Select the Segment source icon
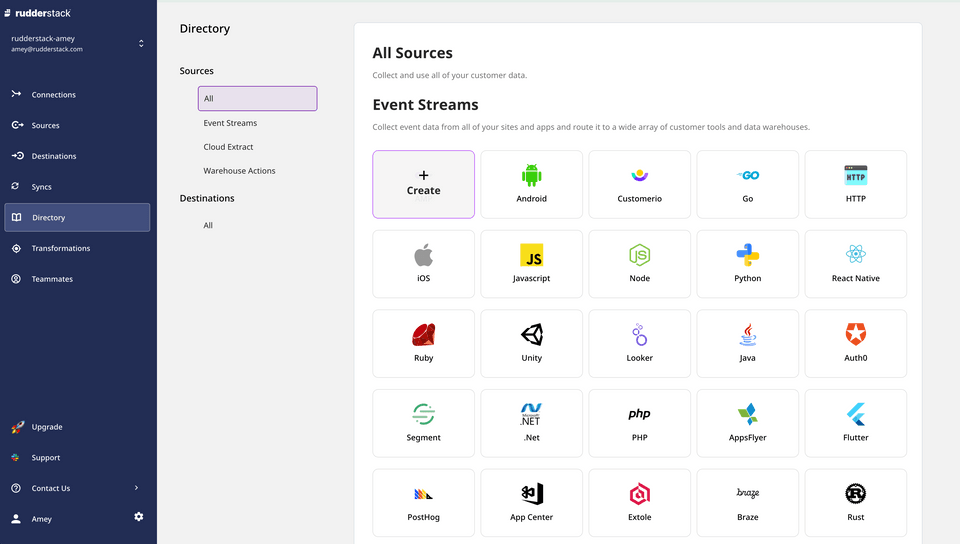The height and width of the screenshot is (544, 960). pyautogui.click(x=423, y=414)
